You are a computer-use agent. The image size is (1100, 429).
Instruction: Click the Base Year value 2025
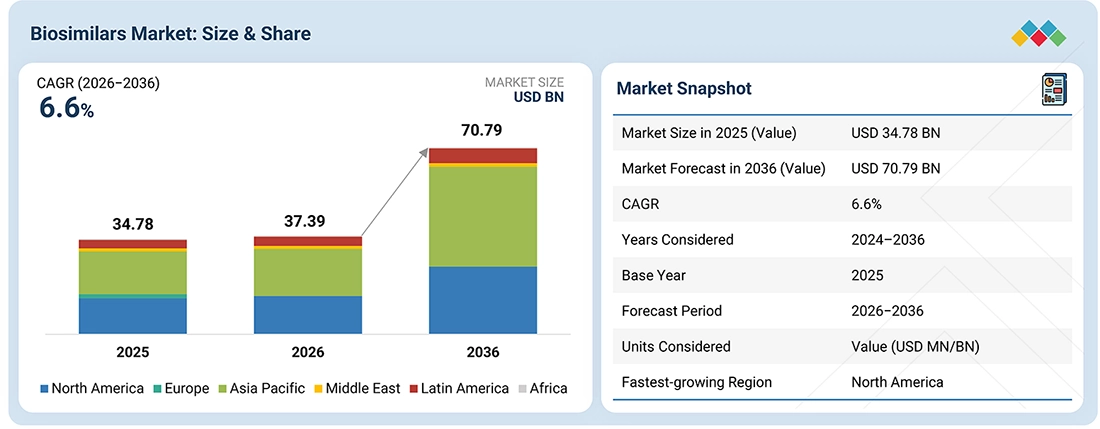click(867, 275)
